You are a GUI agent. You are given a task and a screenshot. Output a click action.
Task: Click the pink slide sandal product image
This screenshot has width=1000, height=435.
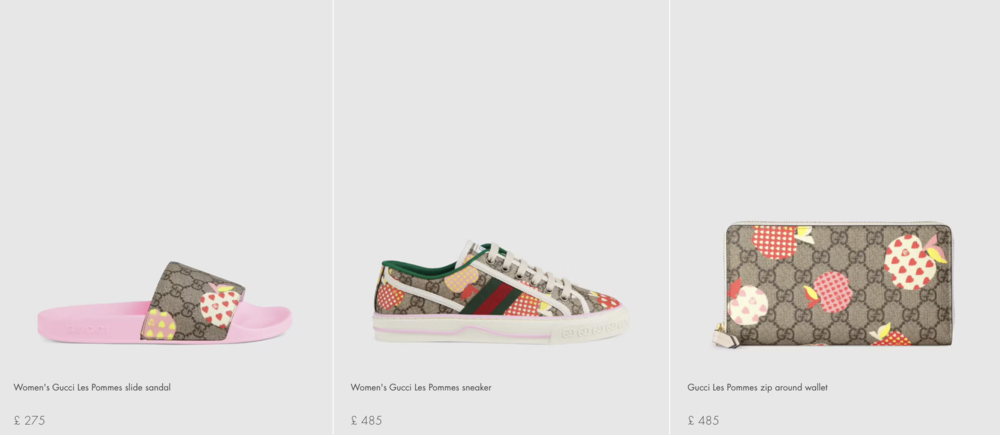coord(165,303)
